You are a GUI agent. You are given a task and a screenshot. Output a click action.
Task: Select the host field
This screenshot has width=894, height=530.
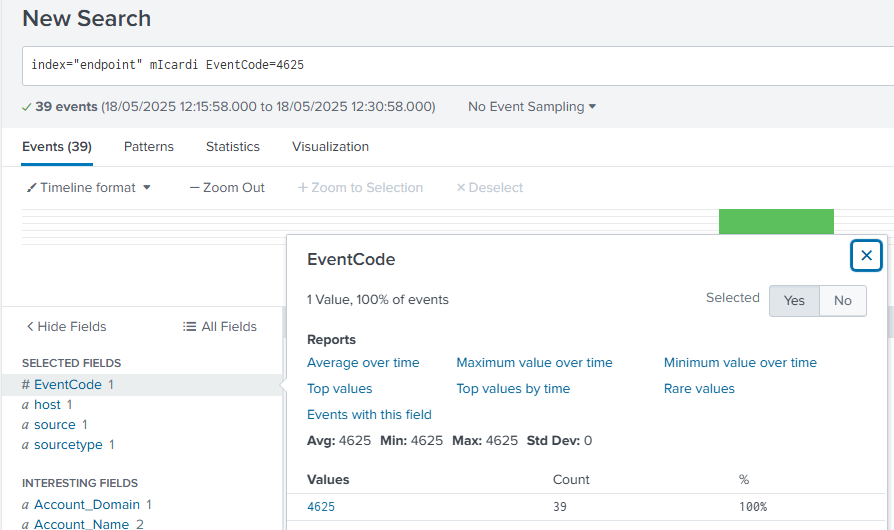(x=47, y=405)
